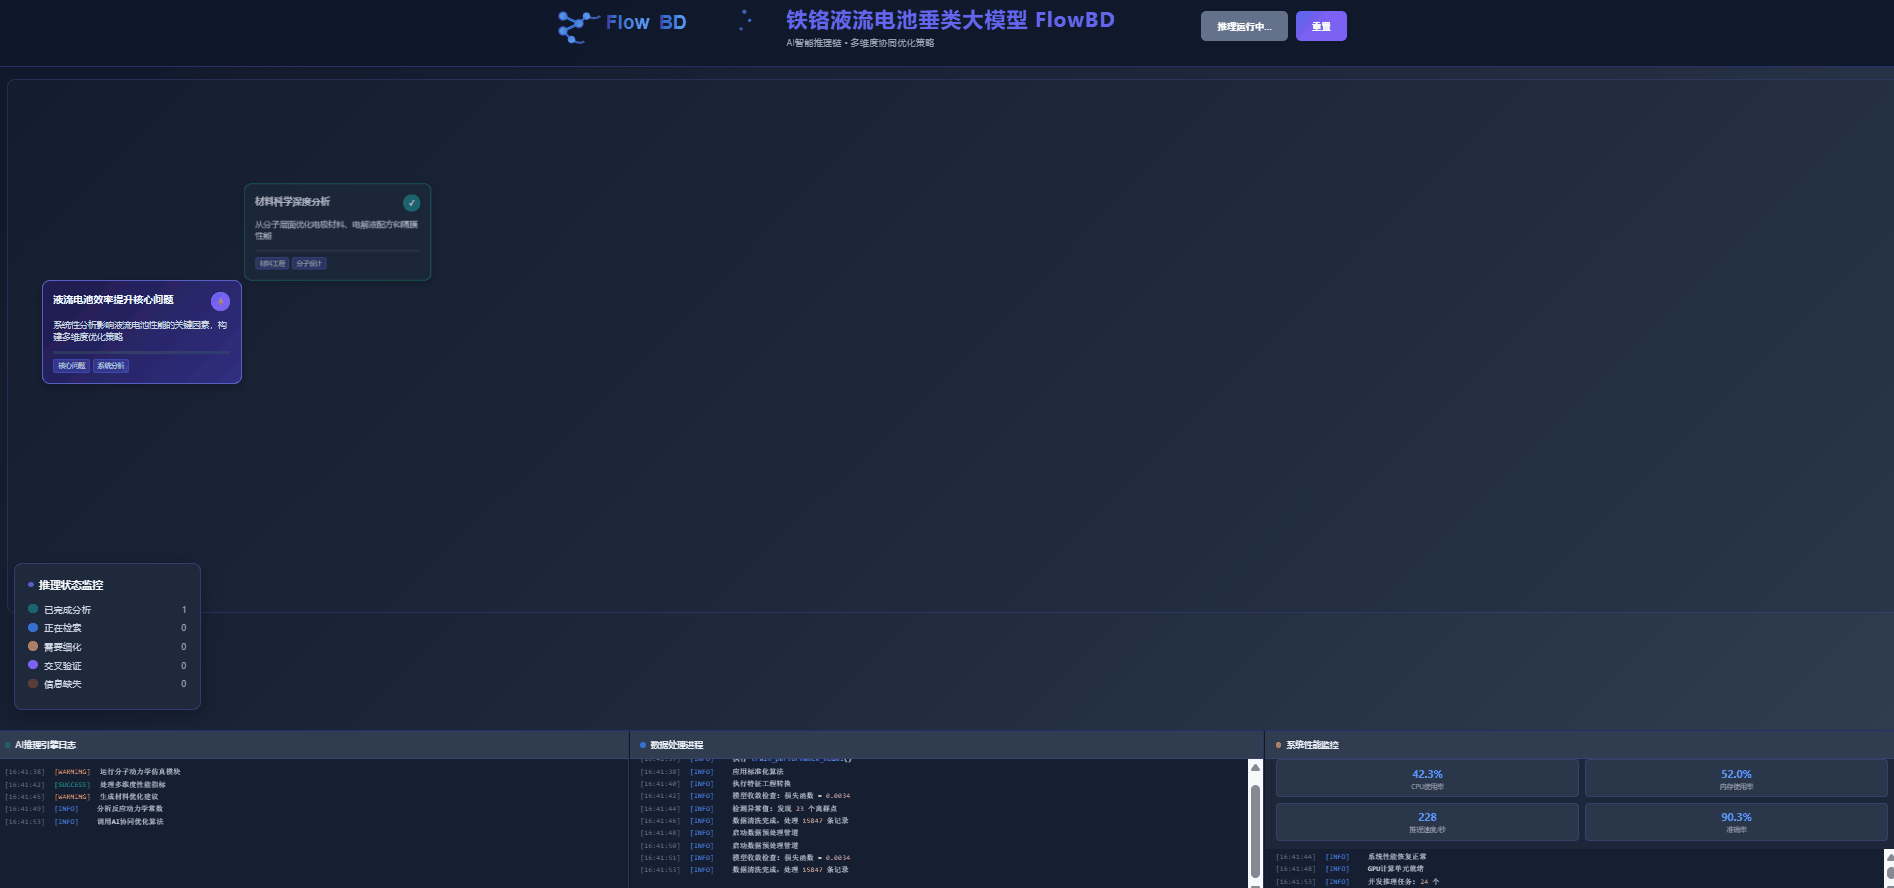Open the 液流电池效率提升核心问题 node title
1894x888 pixels.
pos(113,300)
